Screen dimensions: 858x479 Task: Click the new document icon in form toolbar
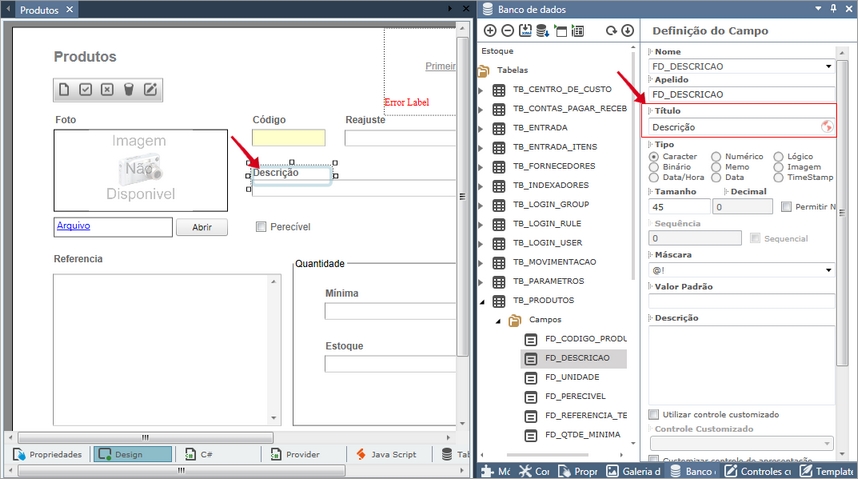coord(64,90)
